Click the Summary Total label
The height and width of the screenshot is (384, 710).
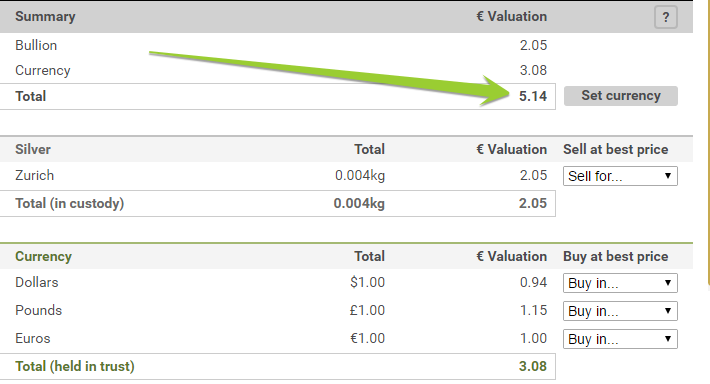pyautogui.click(x=30, y=96)
